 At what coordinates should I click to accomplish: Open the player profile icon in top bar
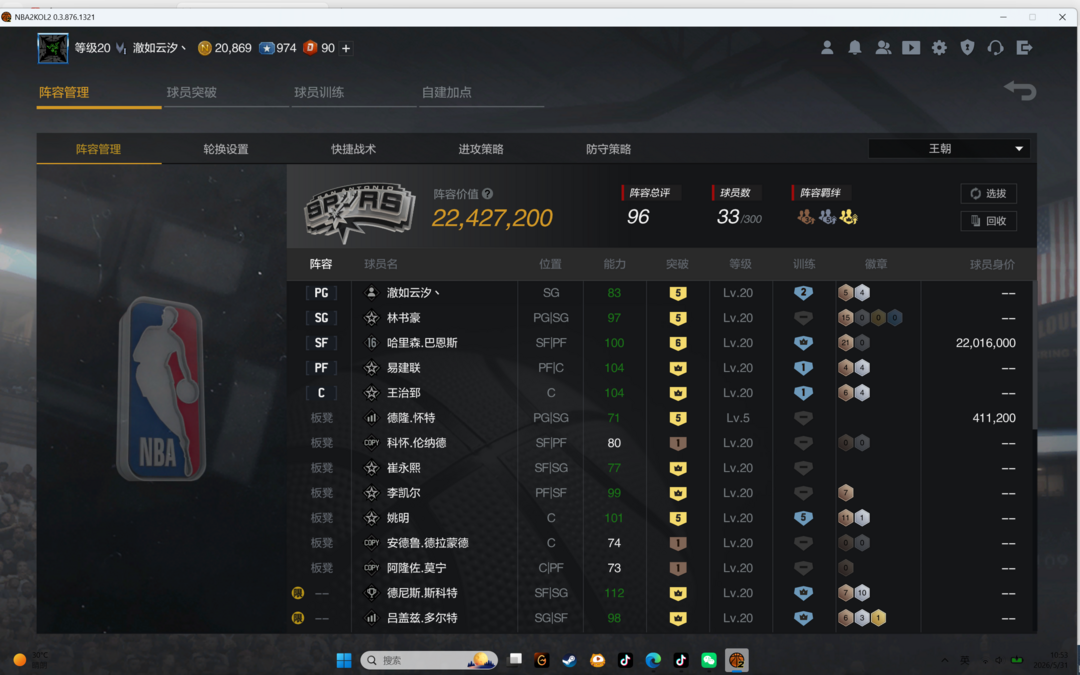pos(827,48)
